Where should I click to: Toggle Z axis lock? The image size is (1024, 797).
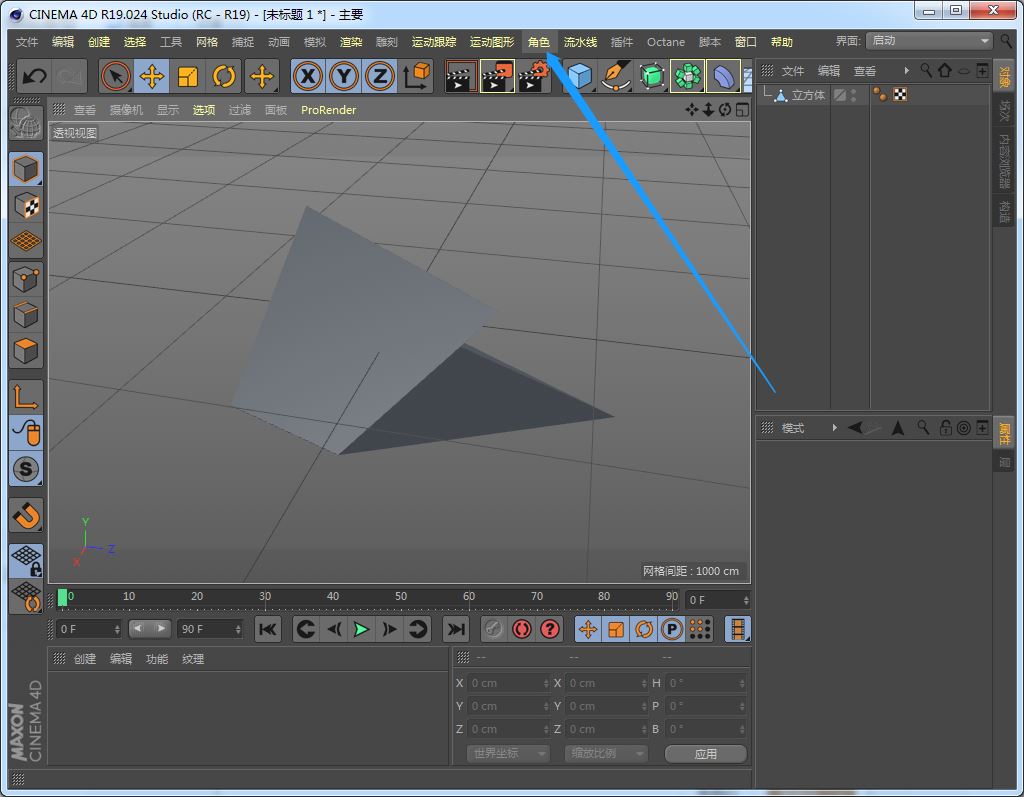coord(380,76)
